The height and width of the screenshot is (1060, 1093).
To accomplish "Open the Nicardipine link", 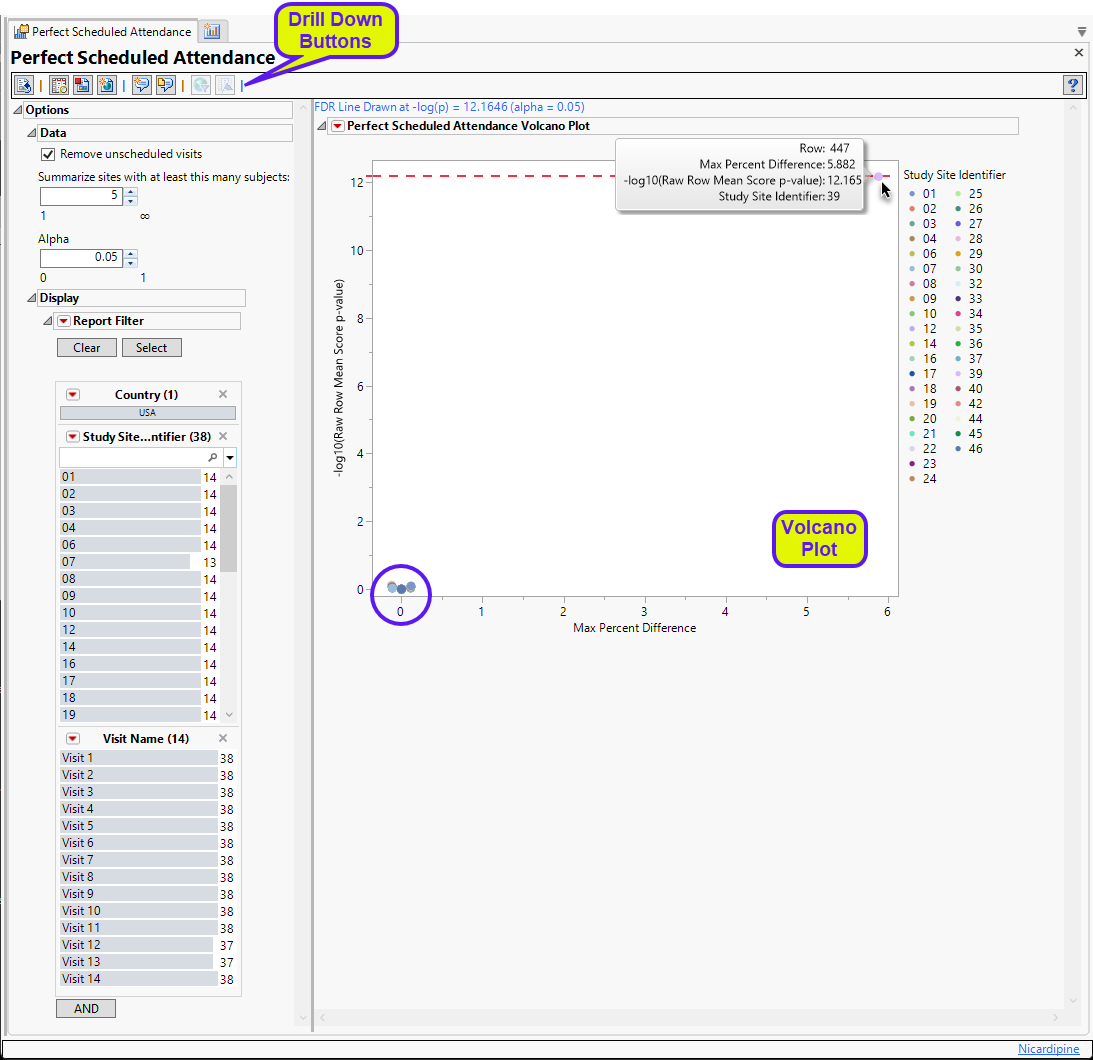I will coord(1048,1049).
